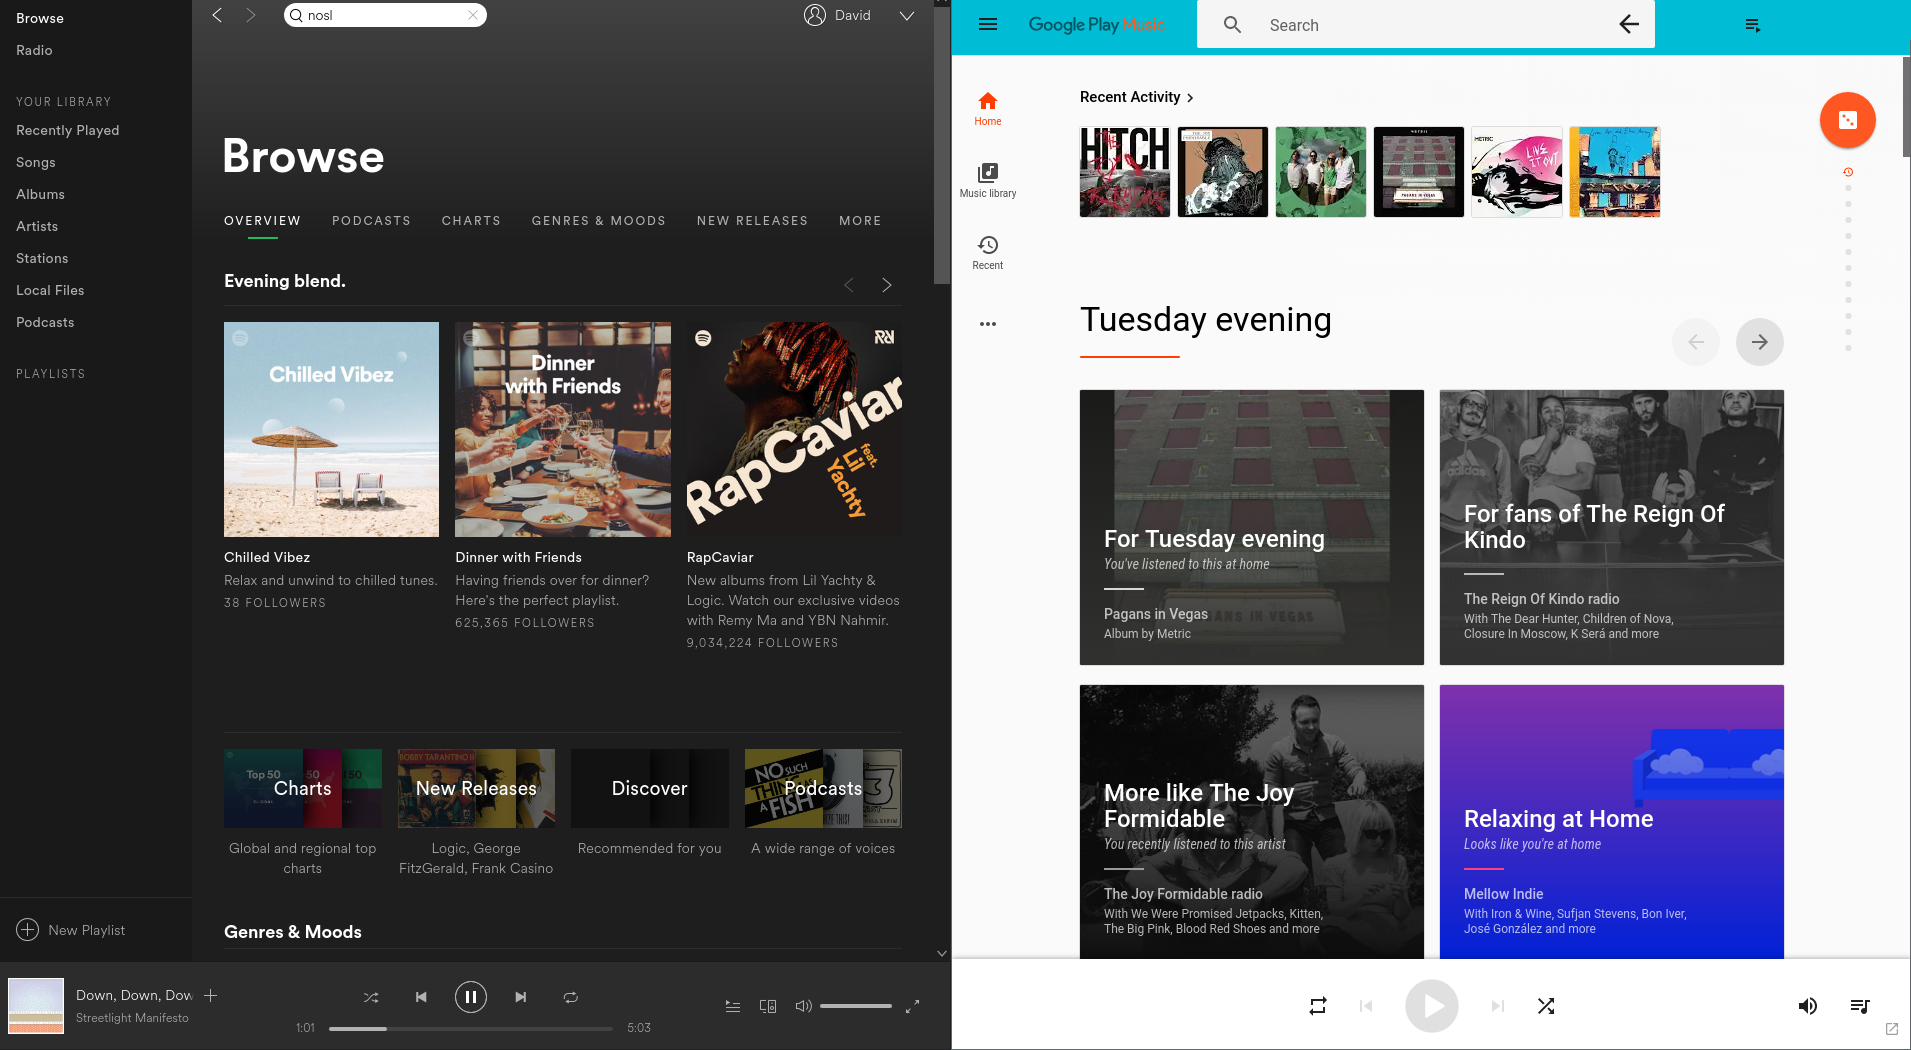Open Music library in Google Play Music
This screenshot has height=1050, width=1911.
(988, 181)
